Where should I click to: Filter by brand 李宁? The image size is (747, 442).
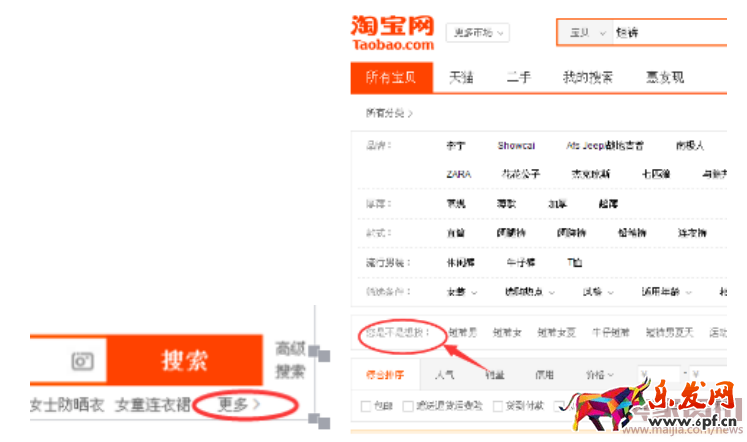(x=455, y=146)
